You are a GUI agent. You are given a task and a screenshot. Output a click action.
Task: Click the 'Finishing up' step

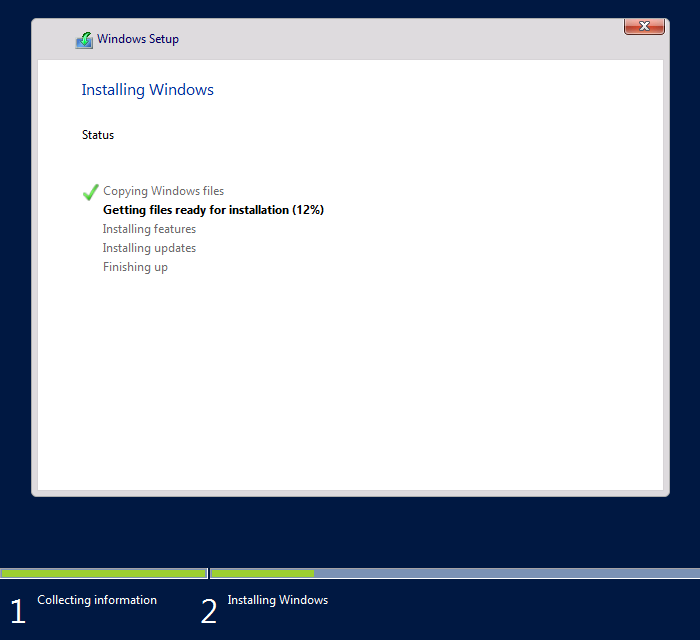[135, 267]
